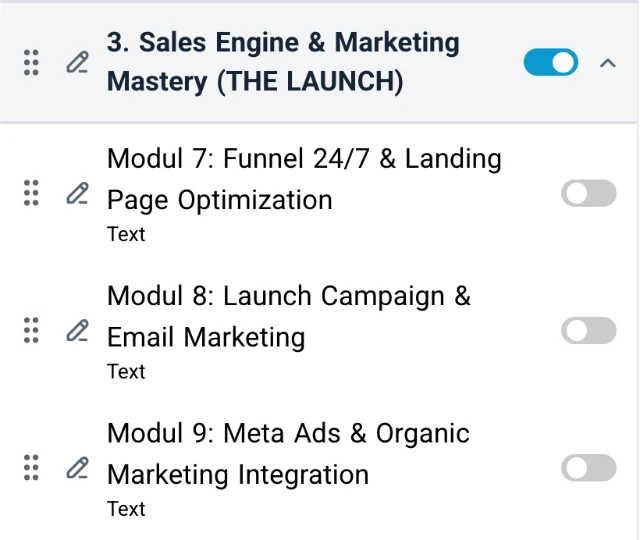Image resolution: width=640 pixels, height=540 pixels.
Task: Click the pencil icon for Modul 7 Funnel
Action: click(x=77, y=193)
